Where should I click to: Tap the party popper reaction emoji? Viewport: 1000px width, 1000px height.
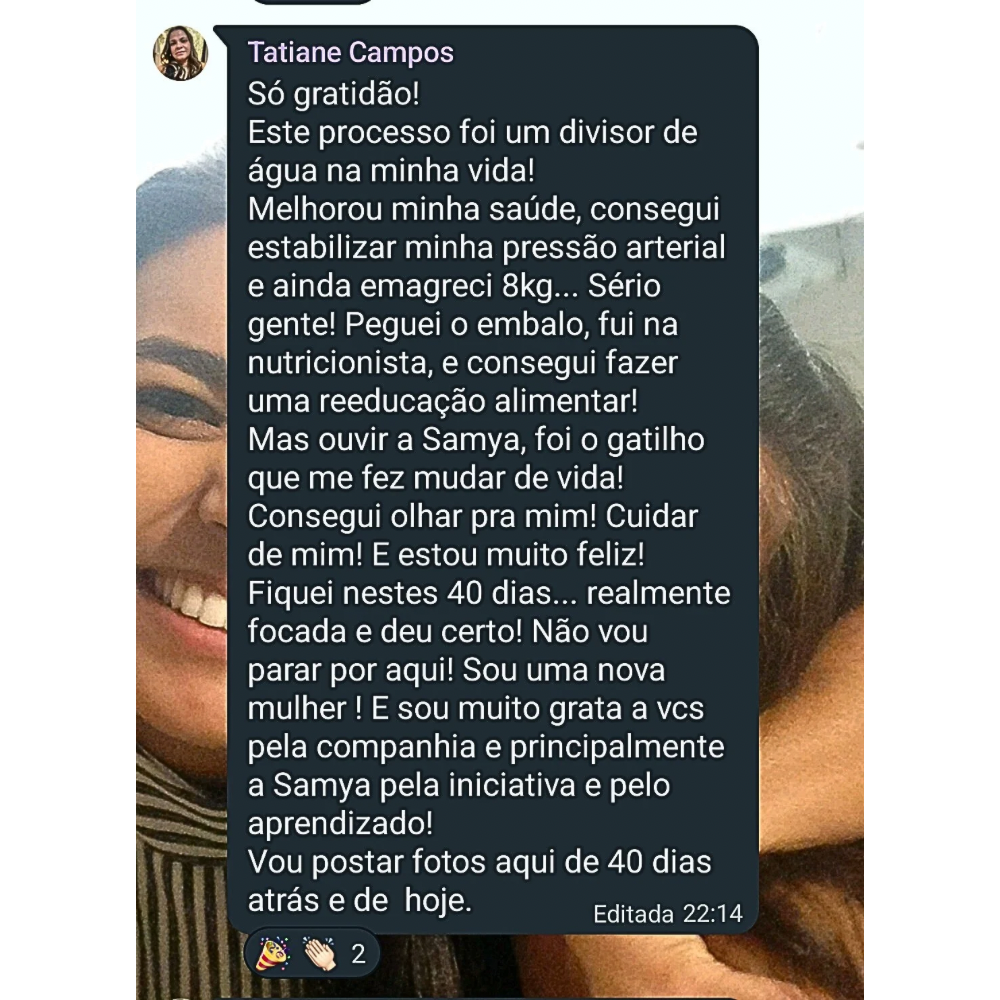coord(272,954)
